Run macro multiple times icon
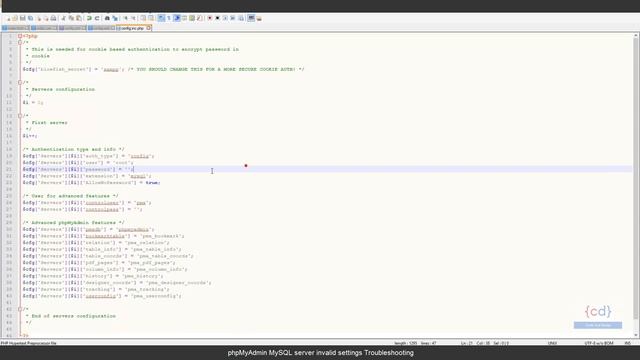Viewport: 640px width, 360px height. coord(233,18)
